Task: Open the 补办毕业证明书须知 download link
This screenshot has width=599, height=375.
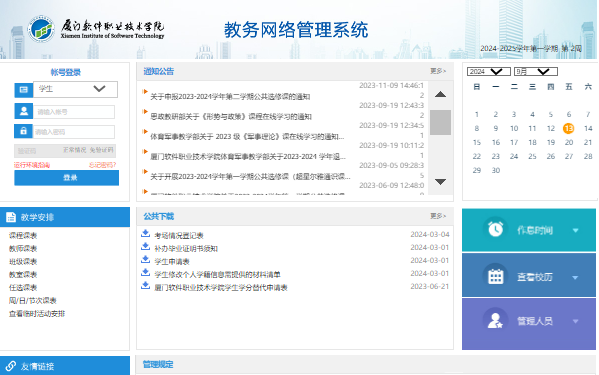Action: tap(186, 249)
